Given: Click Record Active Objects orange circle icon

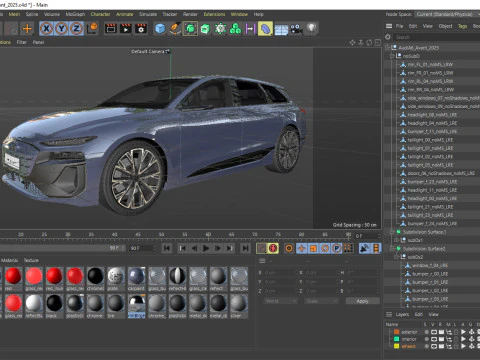Looking at the screenshot, I should [x=289, y=248].
